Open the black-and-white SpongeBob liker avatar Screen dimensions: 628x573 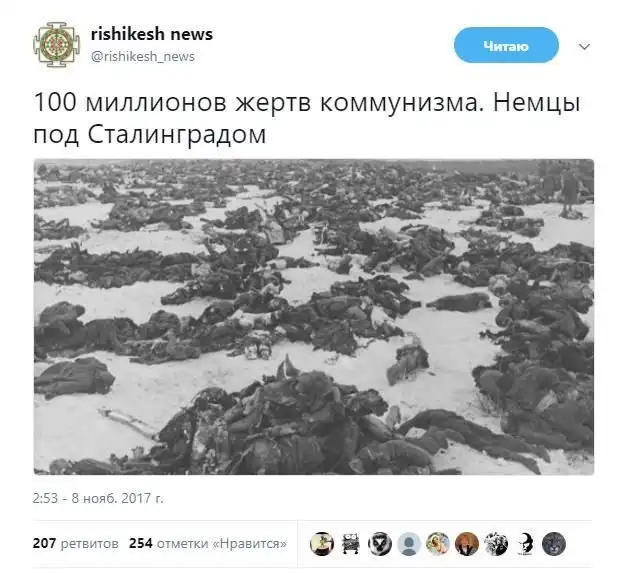351,544
